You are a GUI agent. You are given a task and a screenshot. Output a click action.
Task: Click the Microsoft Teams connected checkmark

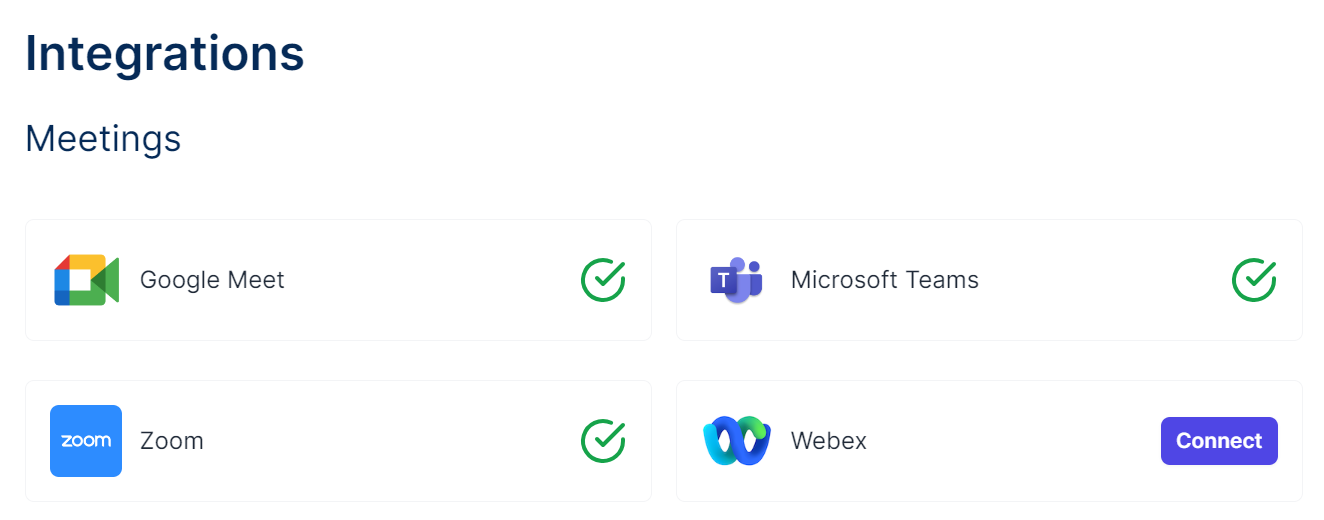click(x=1254, y=280)
